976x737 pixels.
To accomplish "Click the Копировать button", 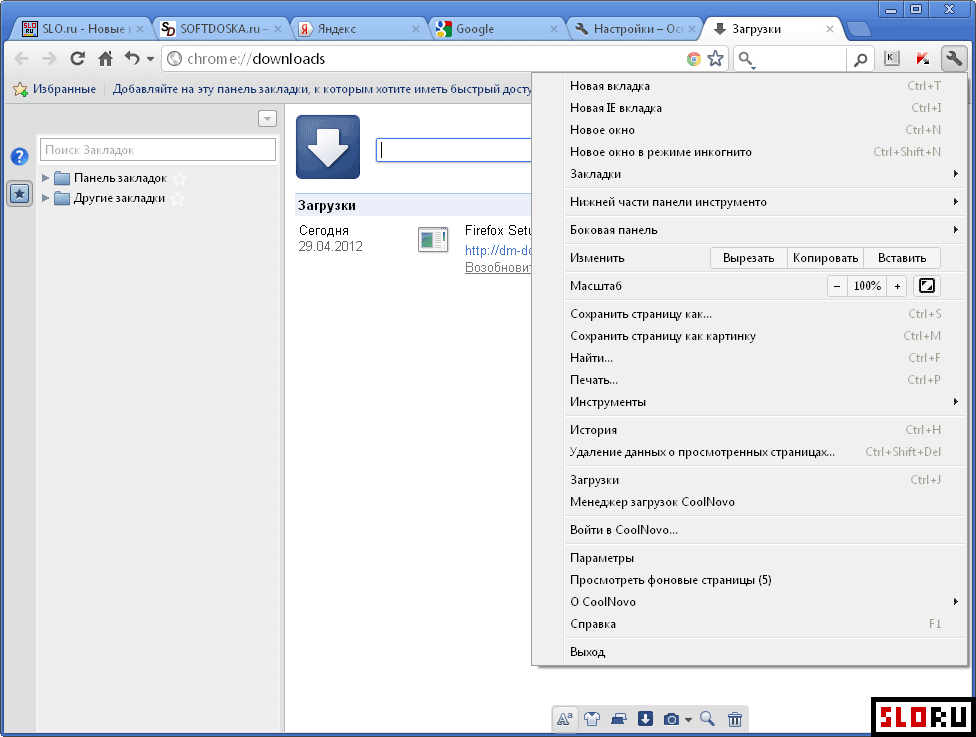I will (x=825, y=258).
